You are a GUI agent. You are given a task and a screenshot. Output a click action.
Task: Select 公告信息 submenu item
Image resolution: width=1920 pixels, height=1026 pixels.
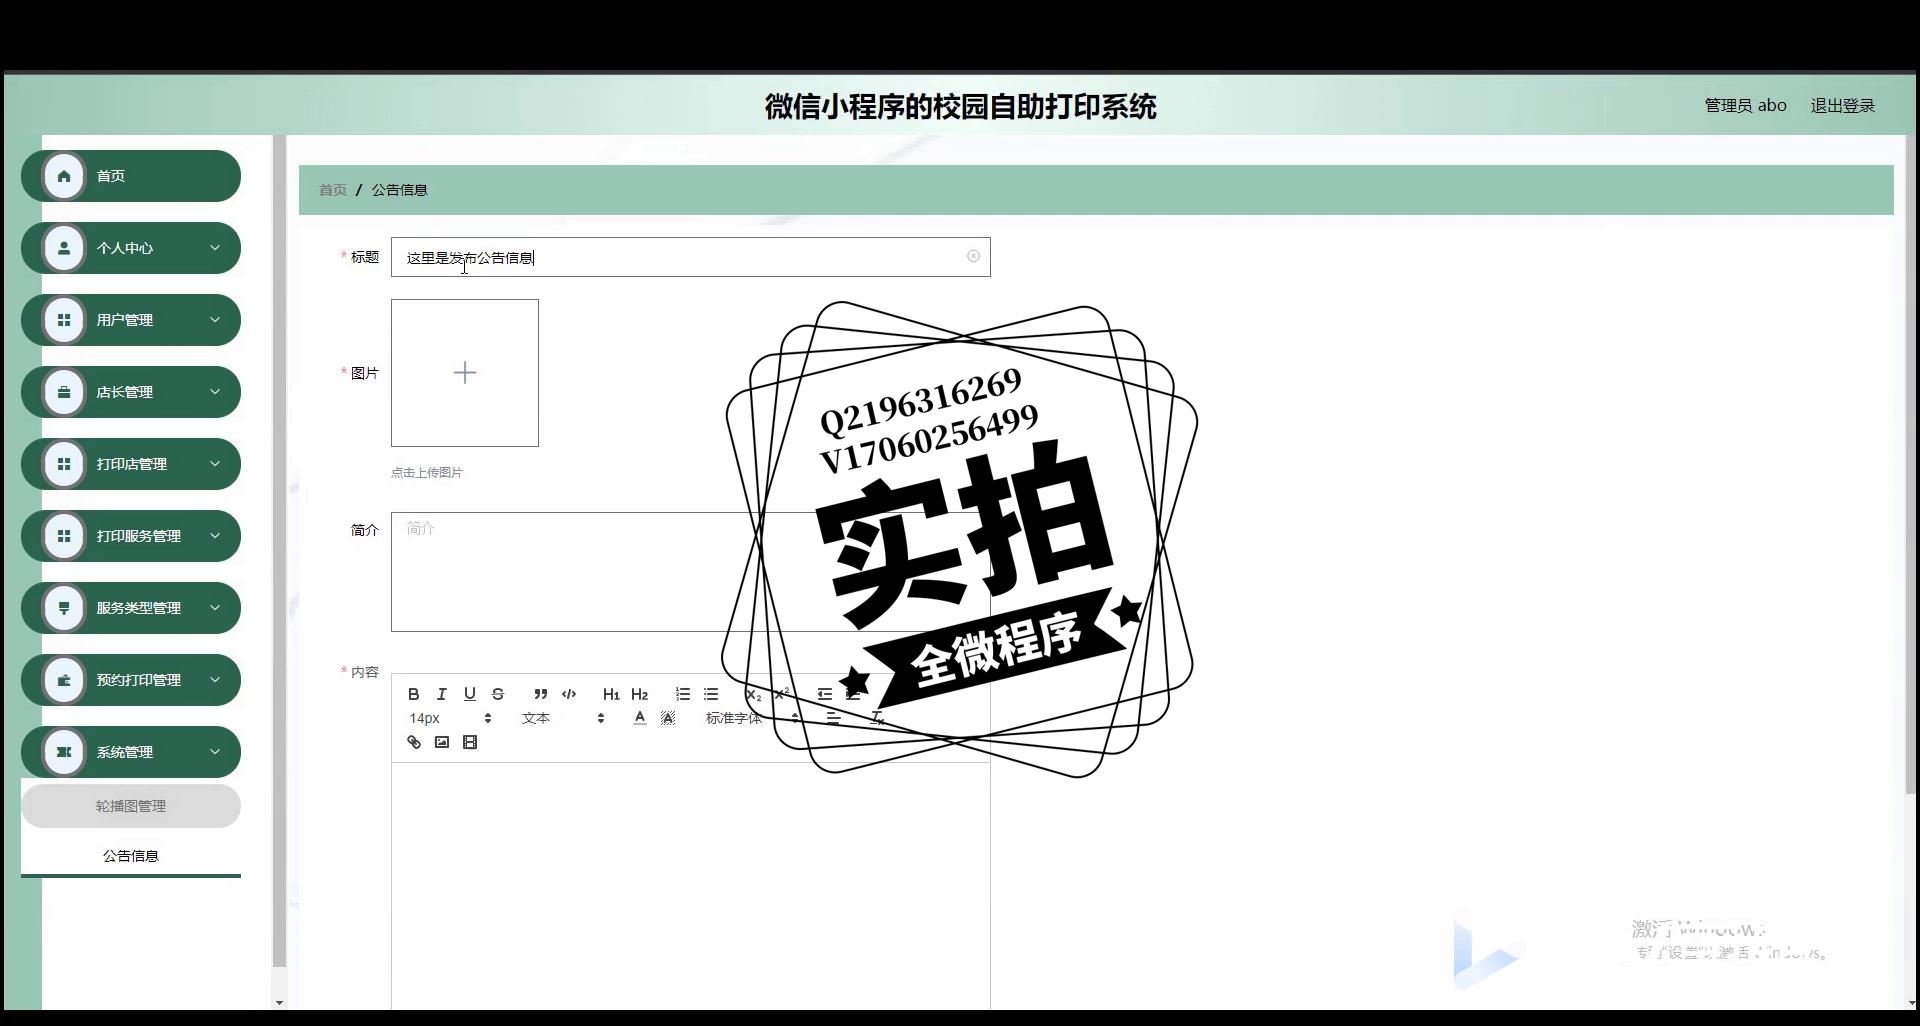(131, 856)
